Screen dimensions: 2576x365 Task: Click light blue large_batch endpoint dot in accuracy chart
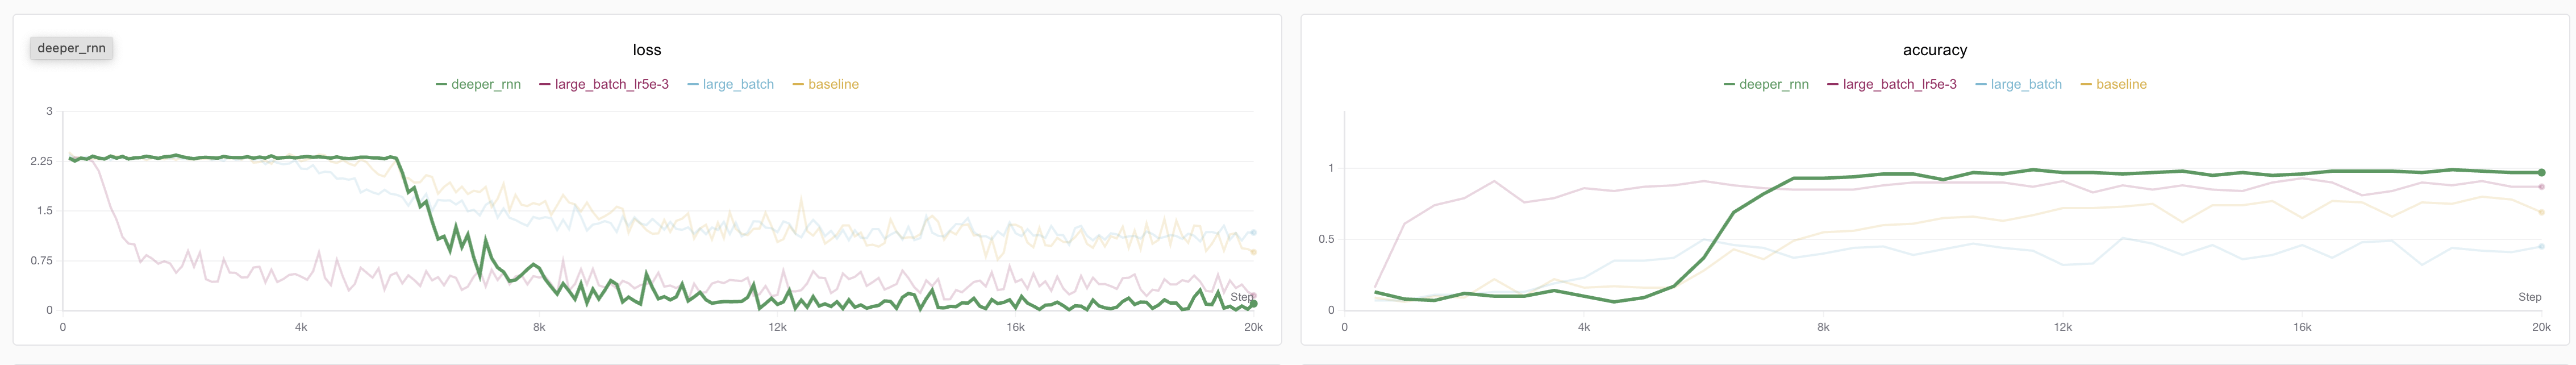[2541, 246]
